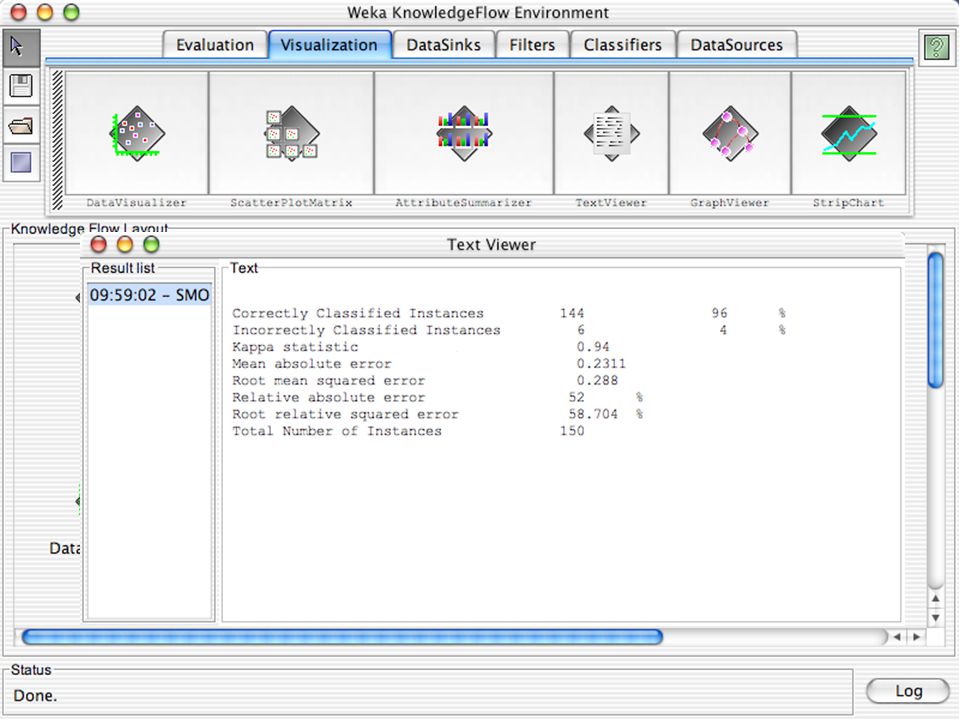Click the Correctly Classified Instances line
This screenshot has height=720, width=960.
509,313
